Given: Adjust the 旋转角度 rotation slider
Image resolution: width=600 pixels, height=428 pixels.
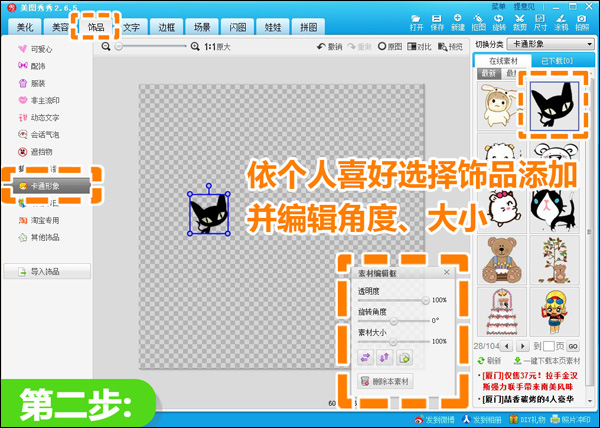Looking at the screenshot, I should 394,321.
